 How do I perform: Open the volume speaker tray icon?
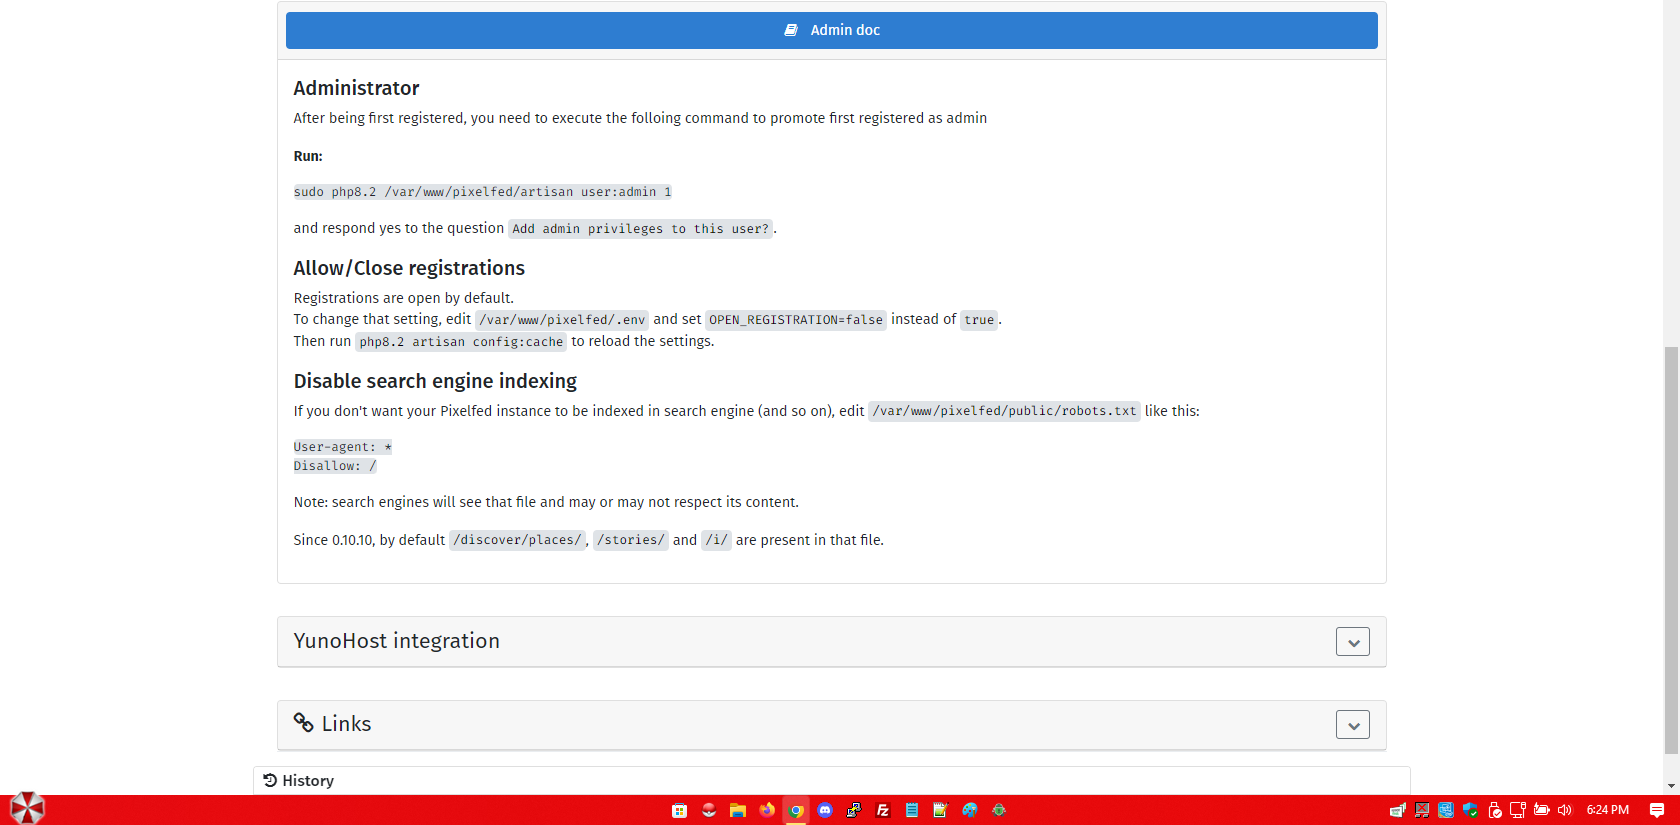(1565, 810)
